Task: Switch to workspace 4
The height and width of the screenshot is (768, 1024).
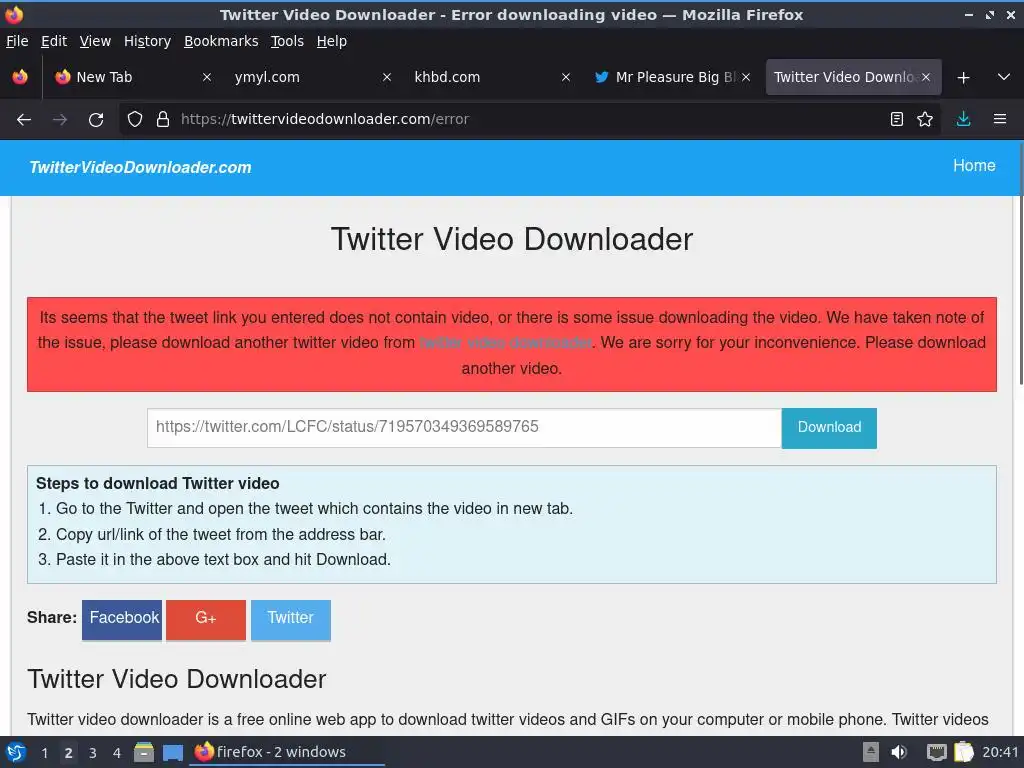Action: pos(117,753)
